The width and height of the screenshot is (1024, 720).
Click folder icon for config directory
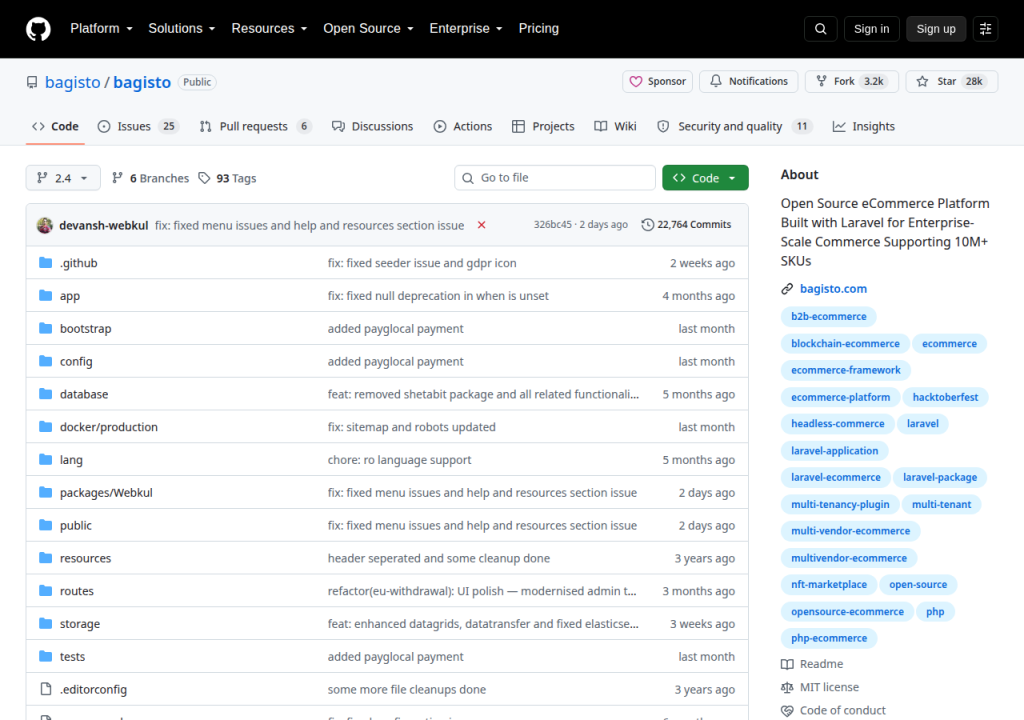pyautogui.click(x=45, y=361)
